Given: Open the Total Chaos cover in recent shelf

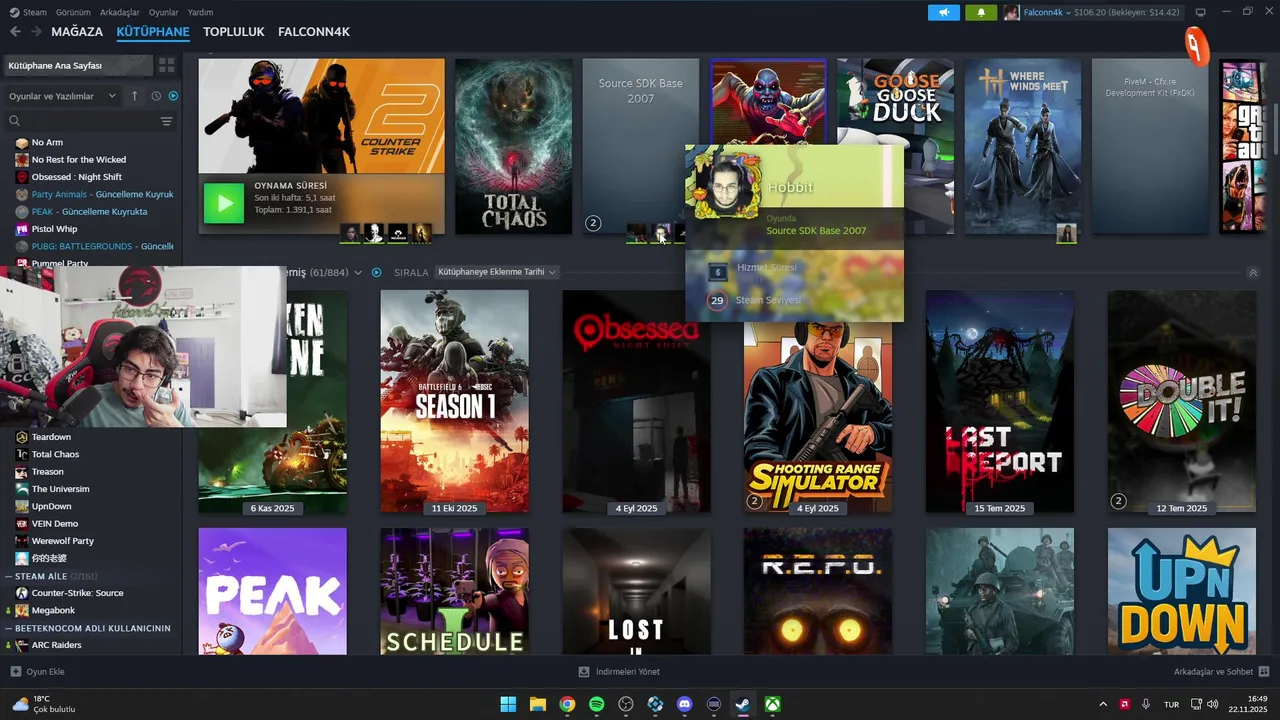Looking at the screenshot, I should pyautogui.click(x=514, y=146).
